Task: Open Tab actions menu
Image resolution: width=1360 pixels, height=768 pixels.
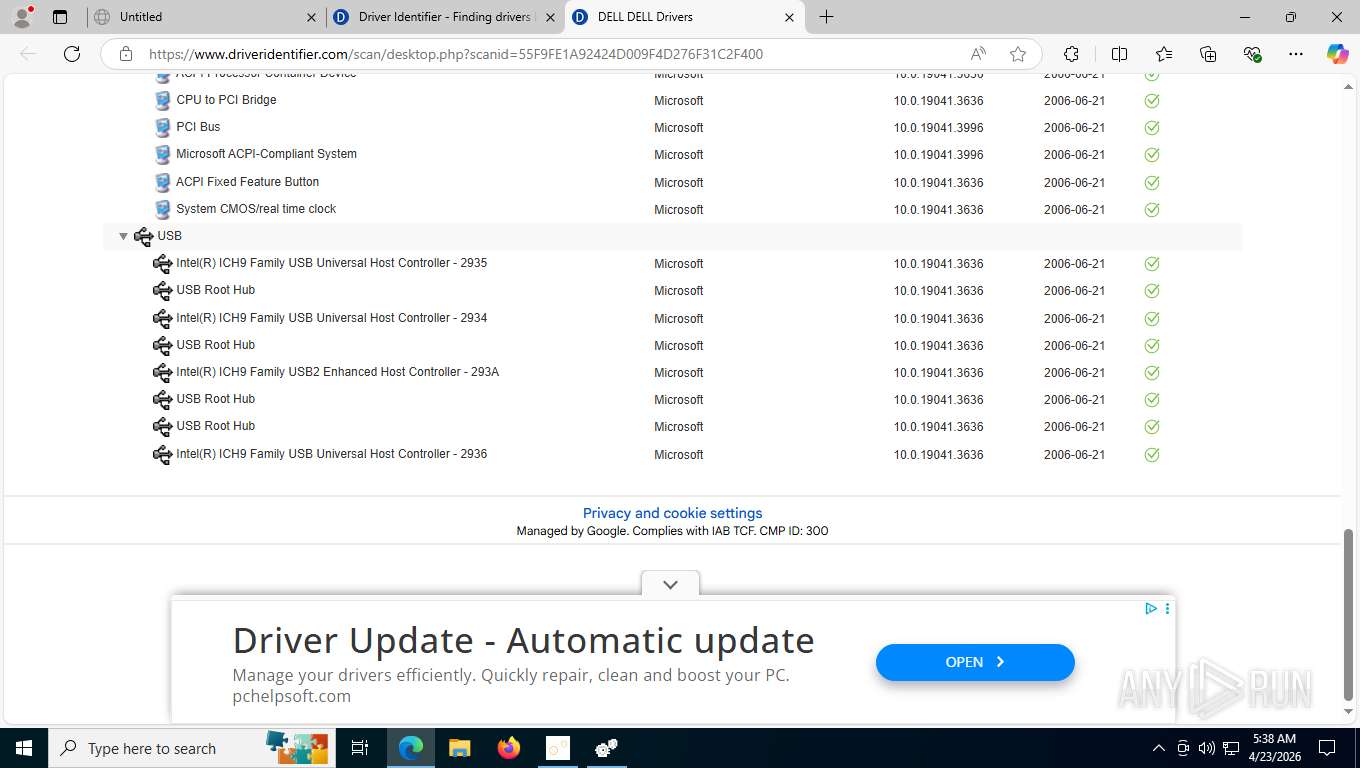Action: point(60,17)
